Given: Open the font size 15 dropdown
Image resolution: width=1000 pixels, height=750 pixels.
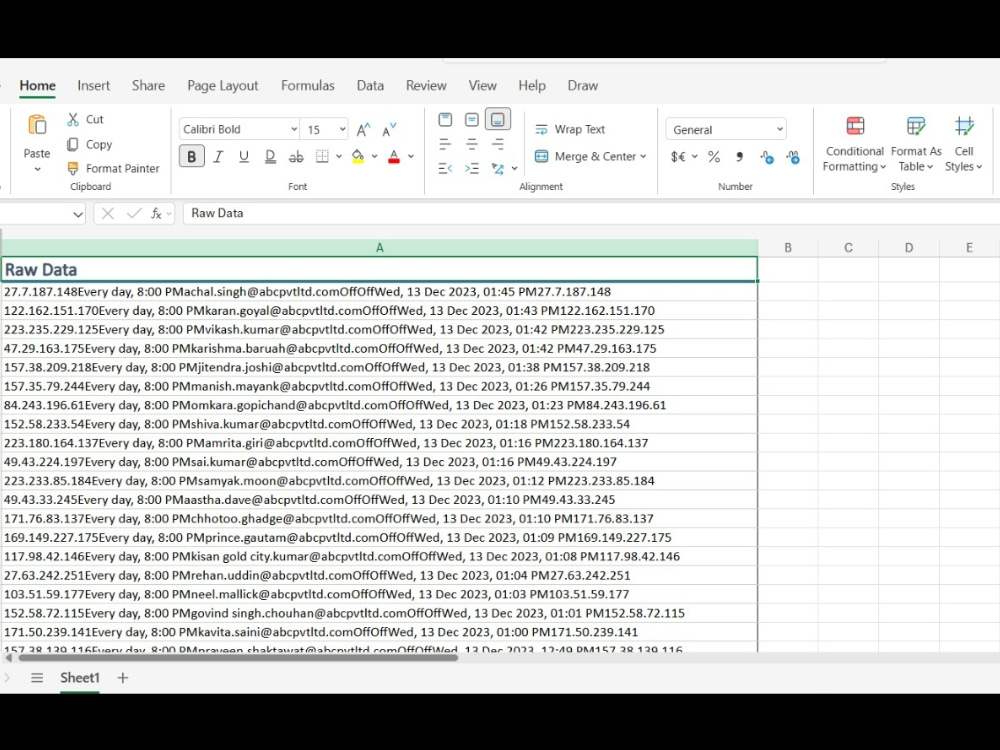Looking at the screenshot, I should pos(342,129).
